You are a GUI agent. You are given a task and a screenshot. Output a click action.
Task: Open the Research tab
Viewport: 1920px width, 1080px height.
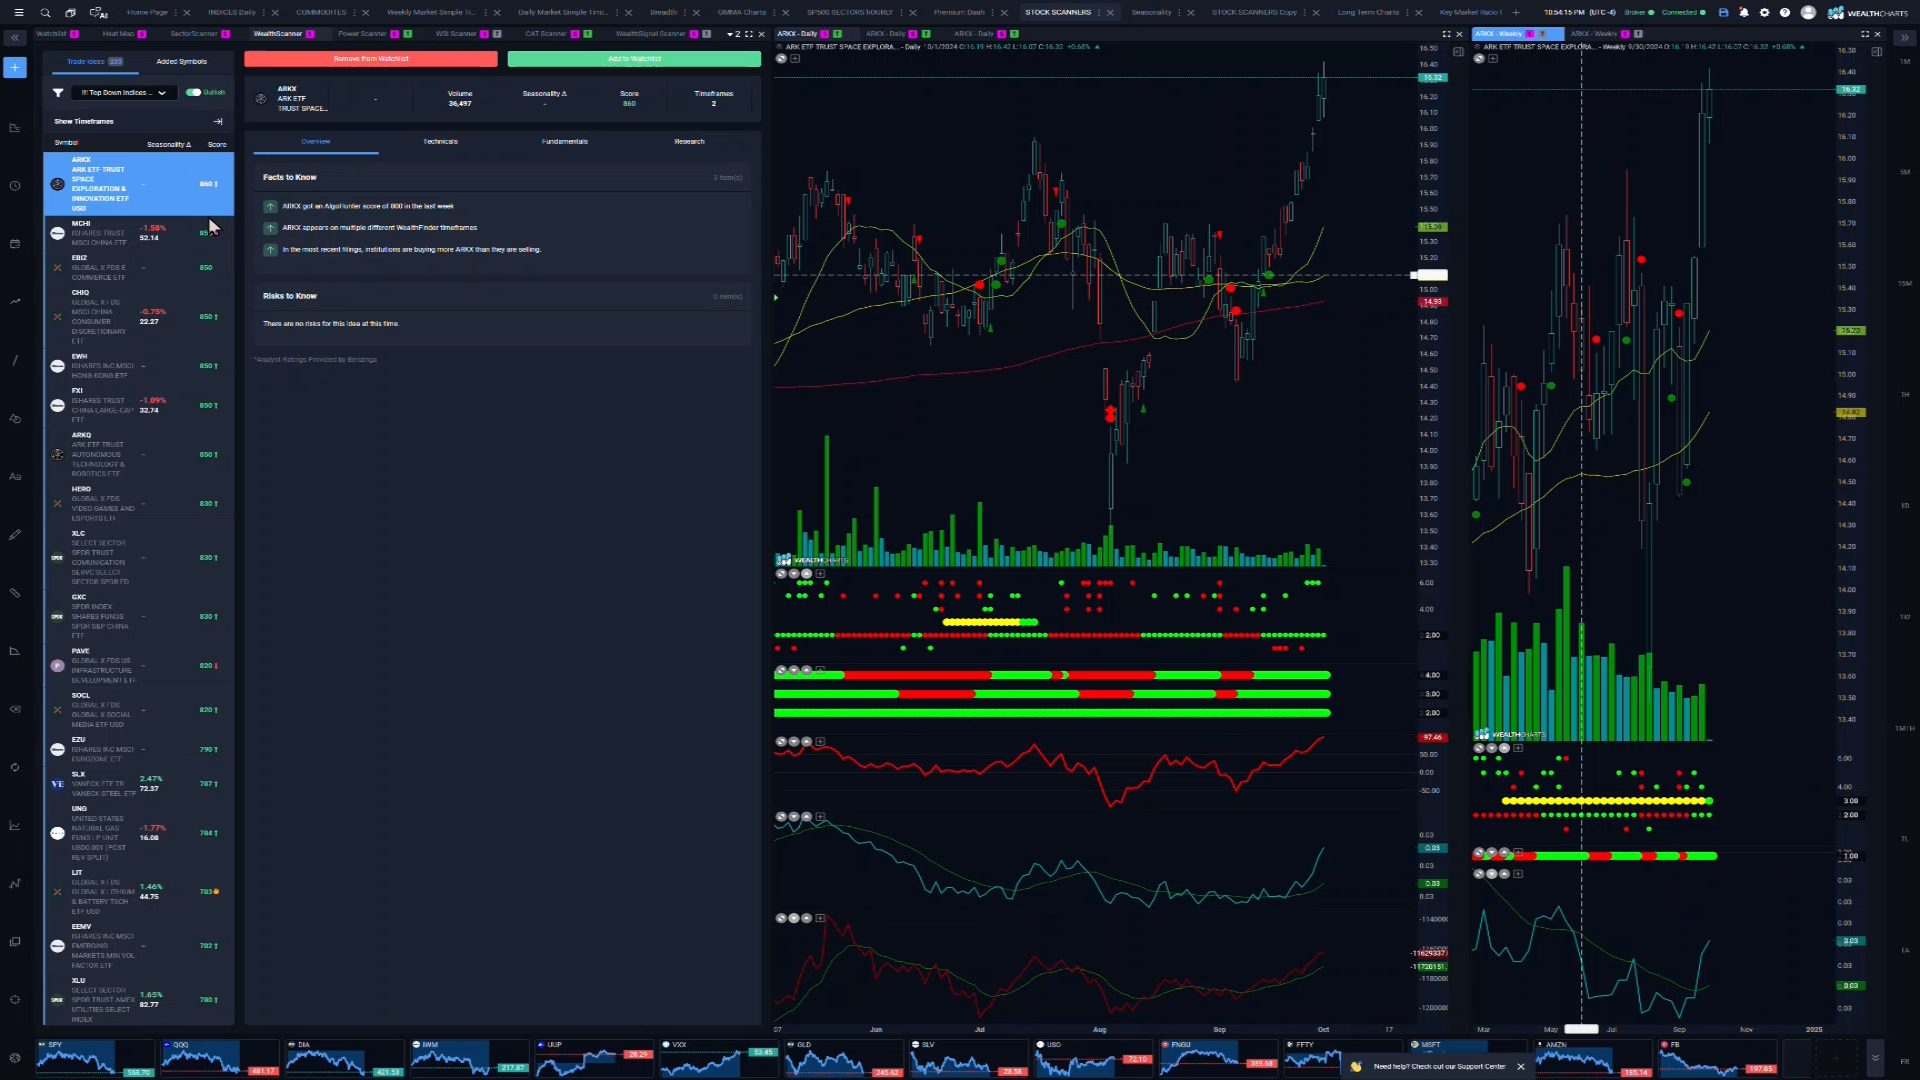click(689, 142)
